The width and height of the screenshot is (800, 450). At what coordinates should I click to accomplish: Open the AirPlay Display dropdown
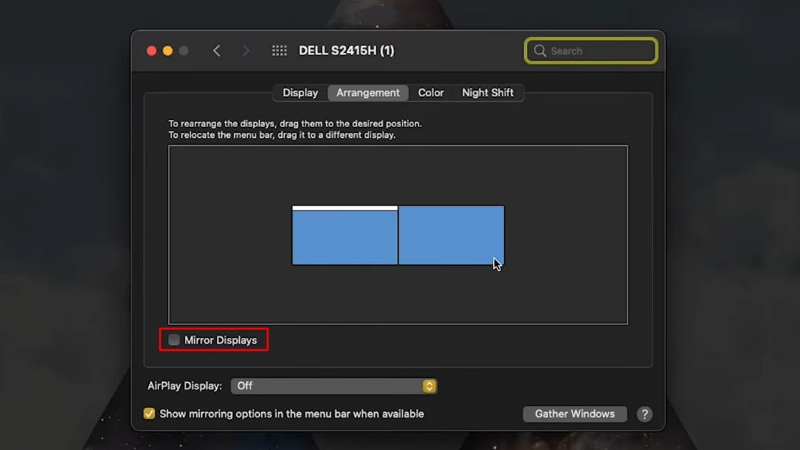coord(334,386)
